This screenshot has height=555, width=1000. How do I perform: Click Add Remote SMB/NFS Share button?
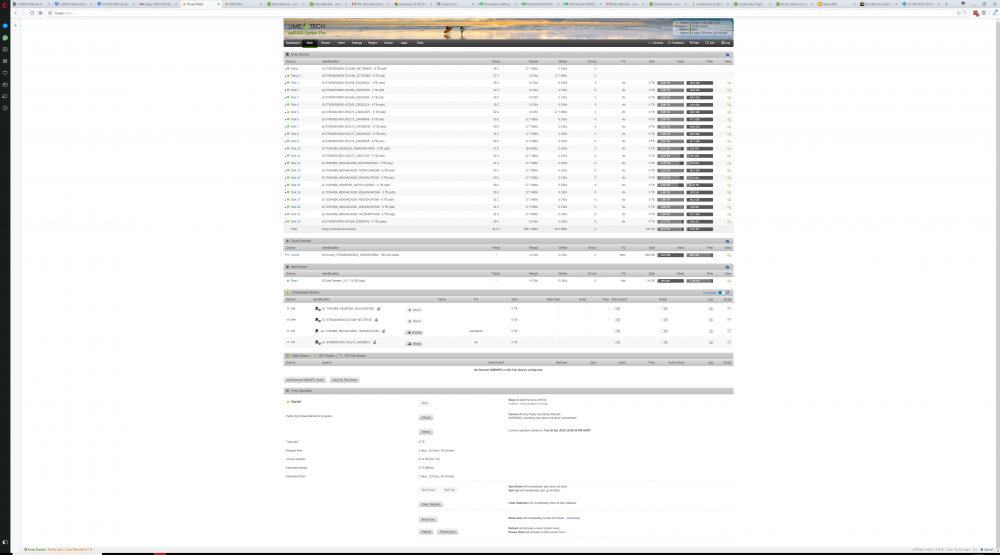point(305,380)
